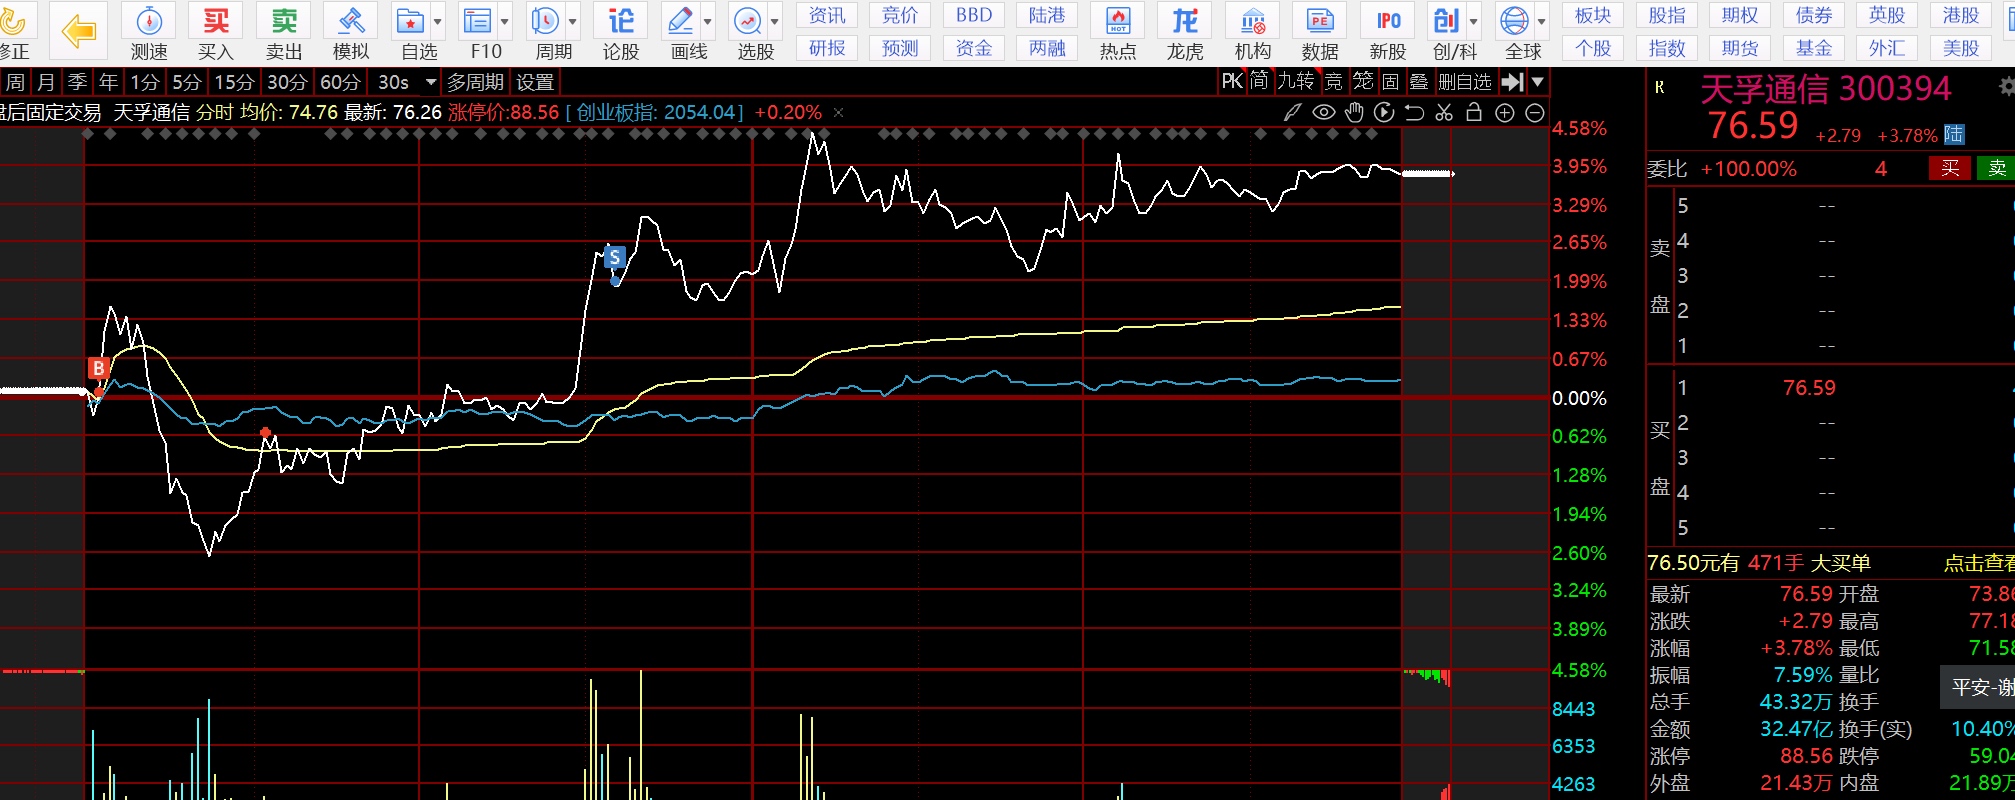Click the 板块 sectors button
The image size is (2015, 800).
(x=1593, y=15)
